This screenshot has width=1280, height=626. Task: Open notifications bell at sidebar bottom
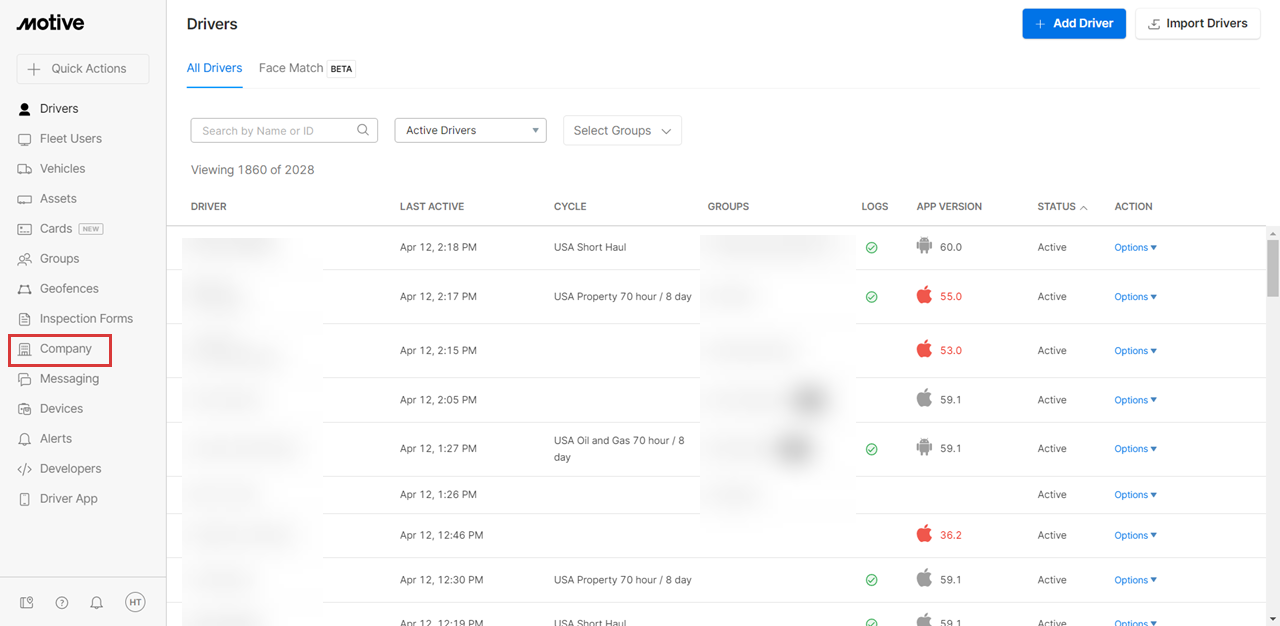(97, 602)
